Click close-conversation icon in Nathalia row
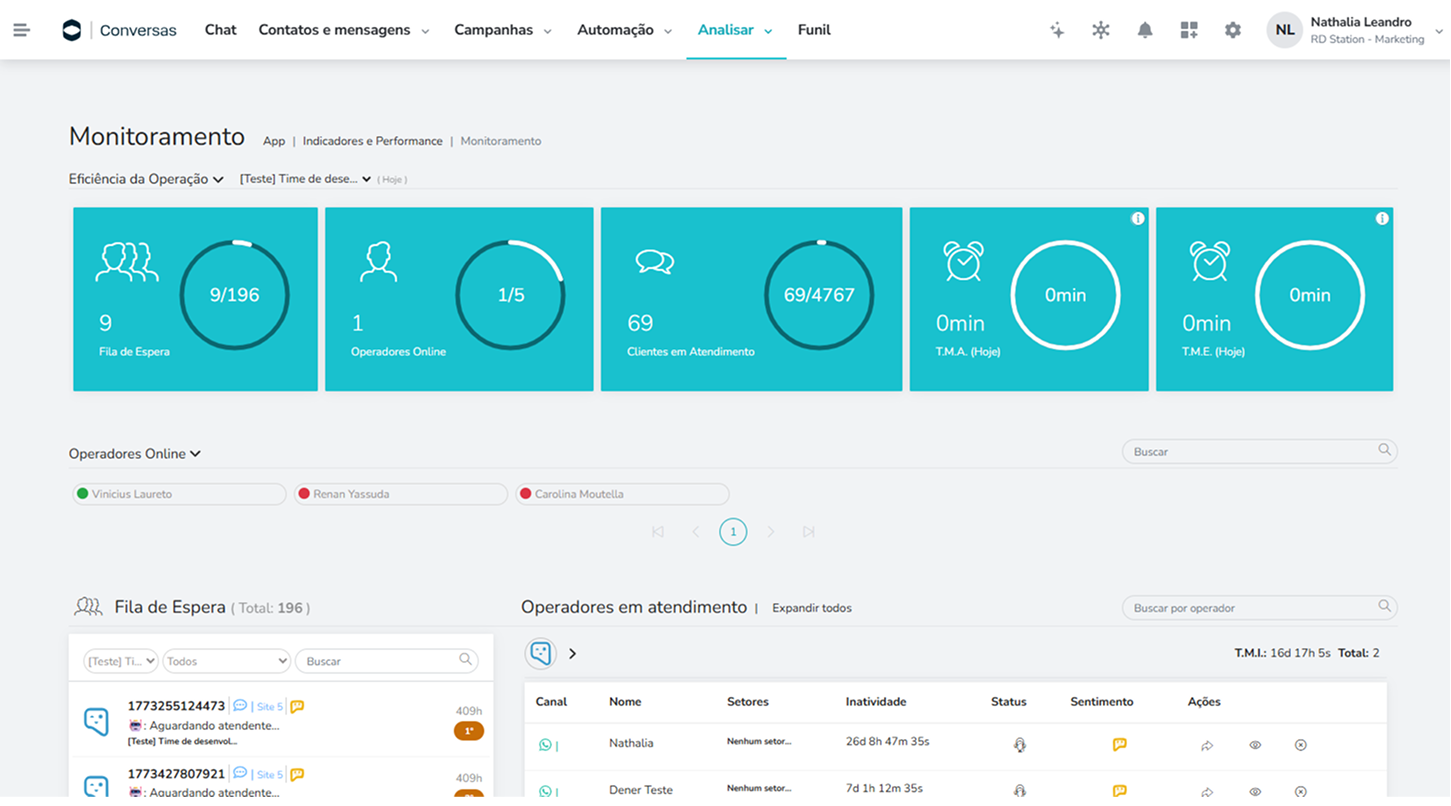 point(1300,745)
